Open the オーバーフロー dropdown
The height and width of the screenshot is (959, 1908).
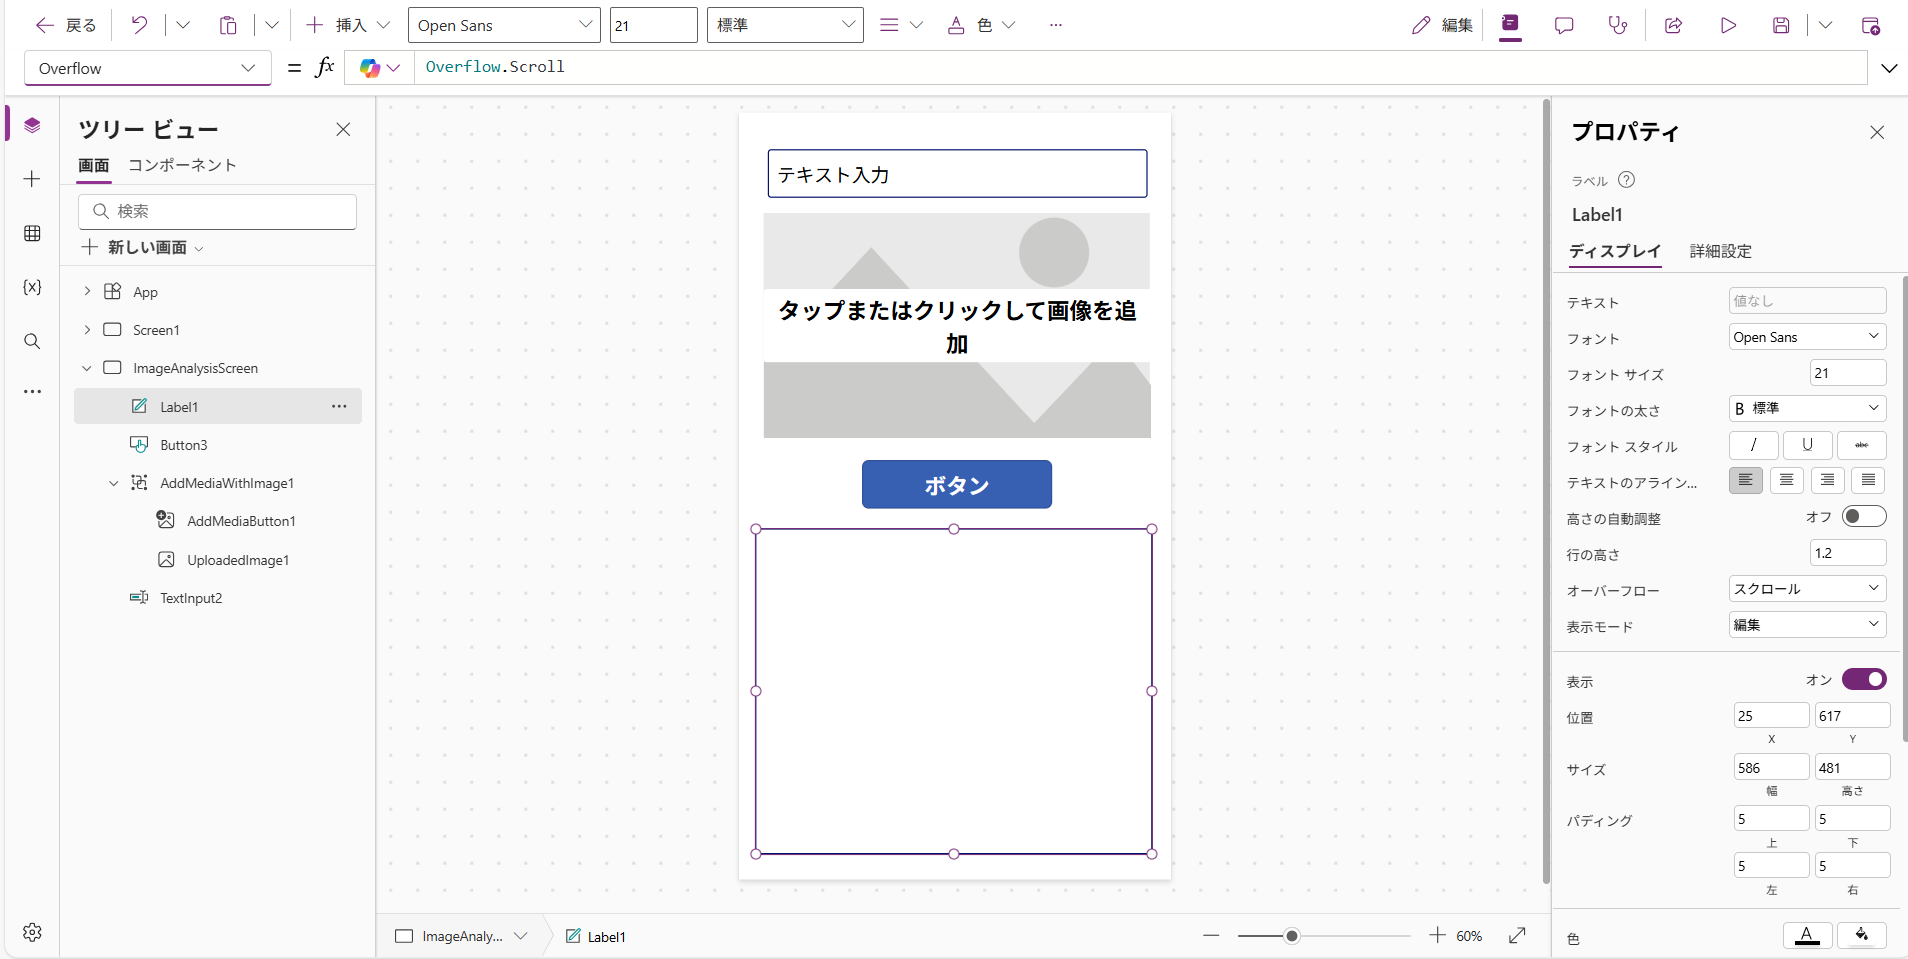pos(1805,589)
